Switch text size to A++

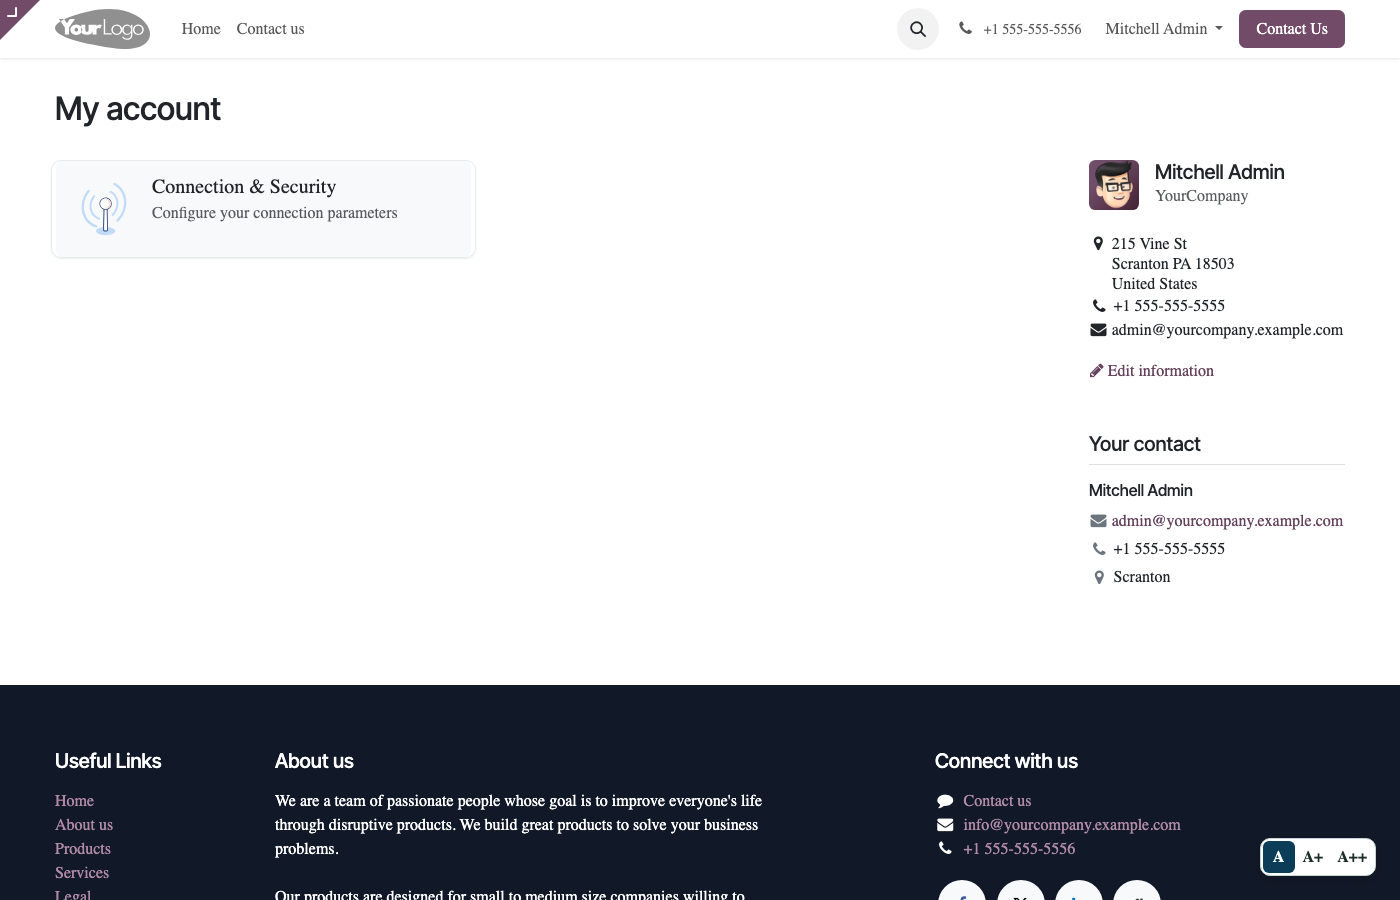(x=1352, y=857)
